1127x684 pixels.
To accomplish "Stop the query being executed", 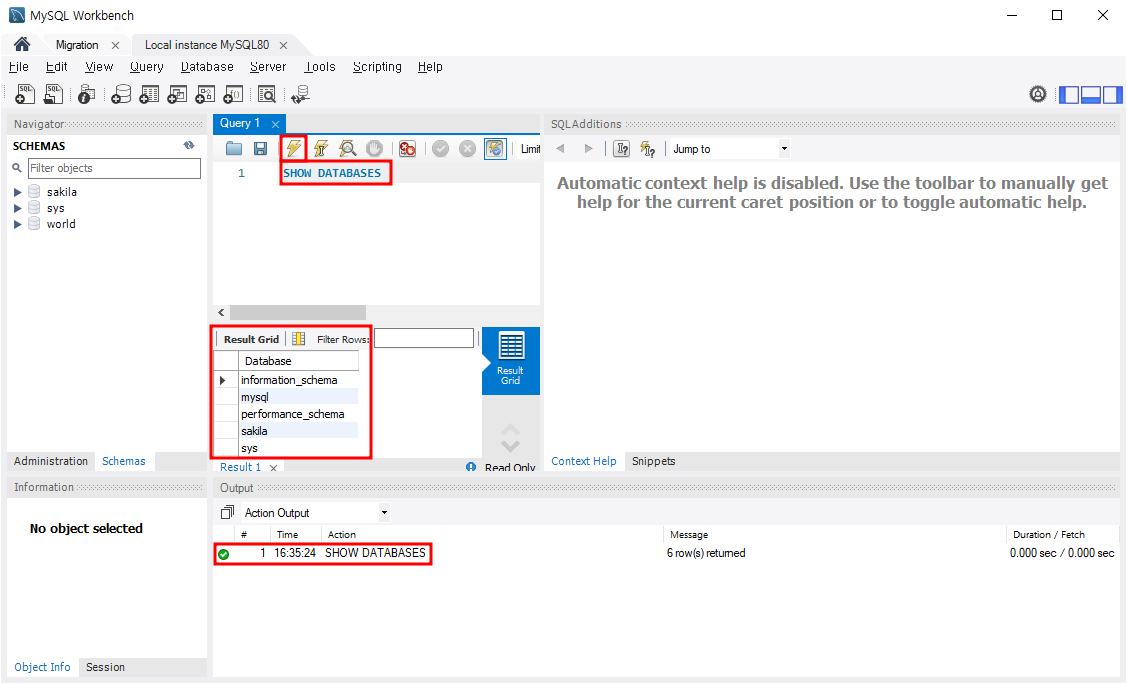I will (x=374, y=149).
